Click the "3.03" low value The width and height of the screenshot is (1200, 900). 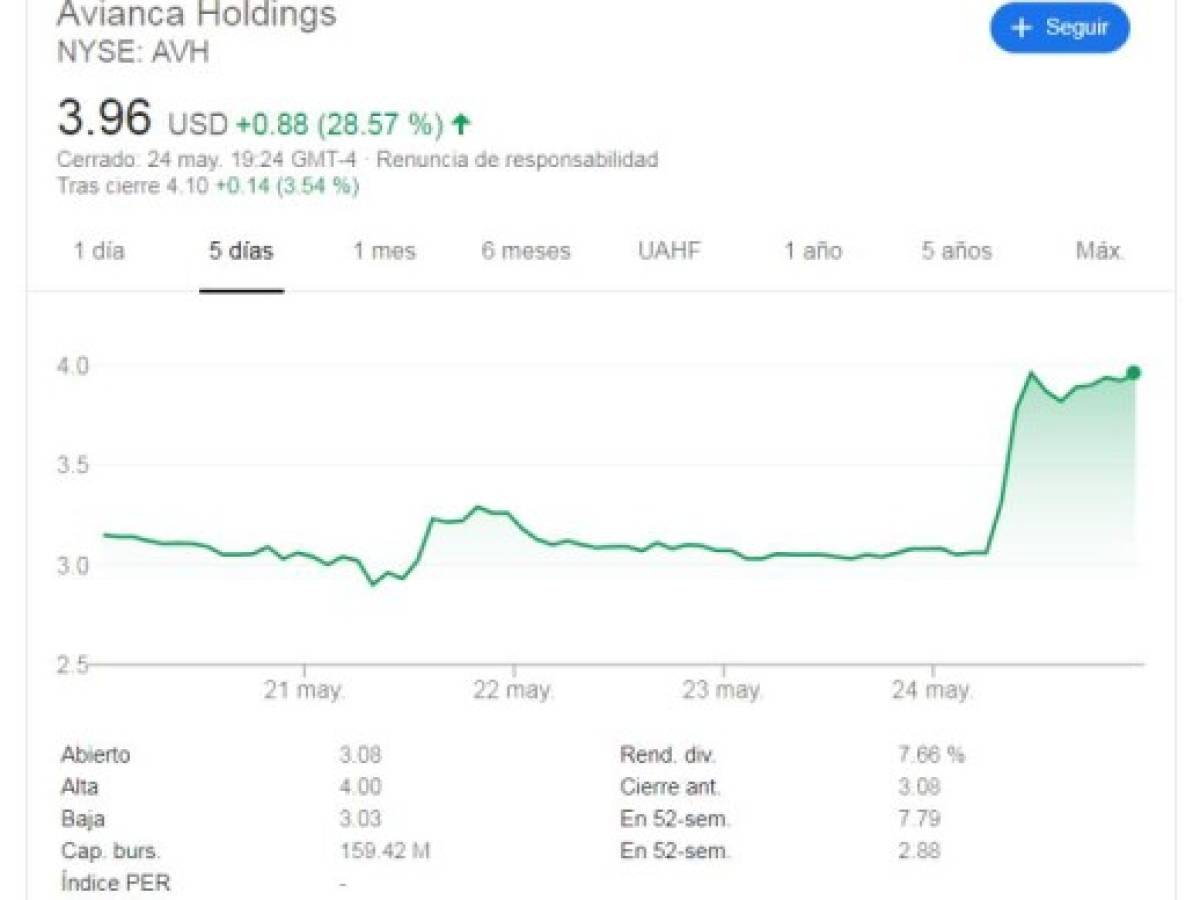360,819
